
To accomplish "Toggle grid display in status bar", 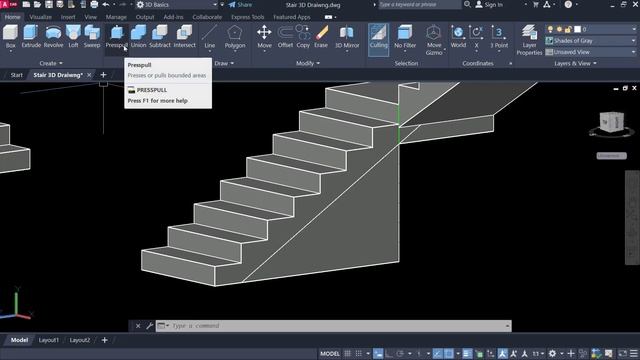I will coord(347,353).
